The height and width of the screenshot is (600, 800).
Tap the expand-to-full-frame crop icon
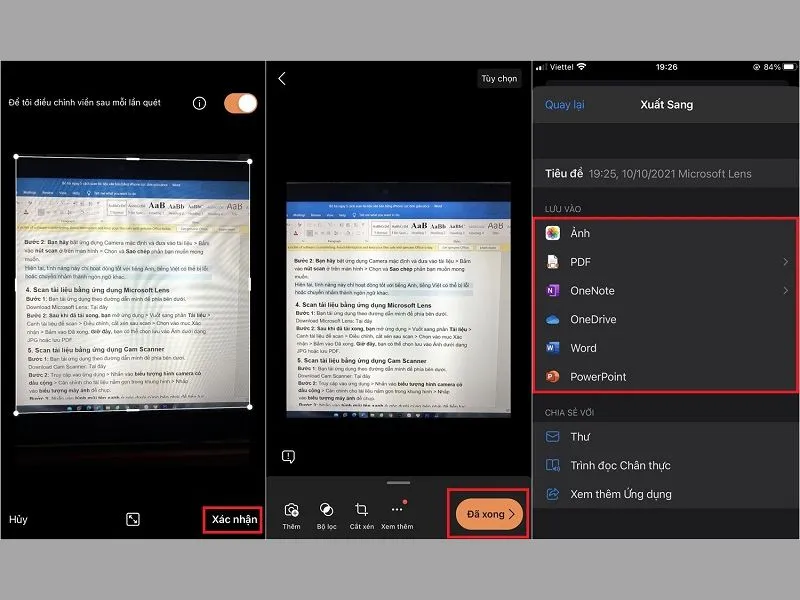tap(133, 519)
